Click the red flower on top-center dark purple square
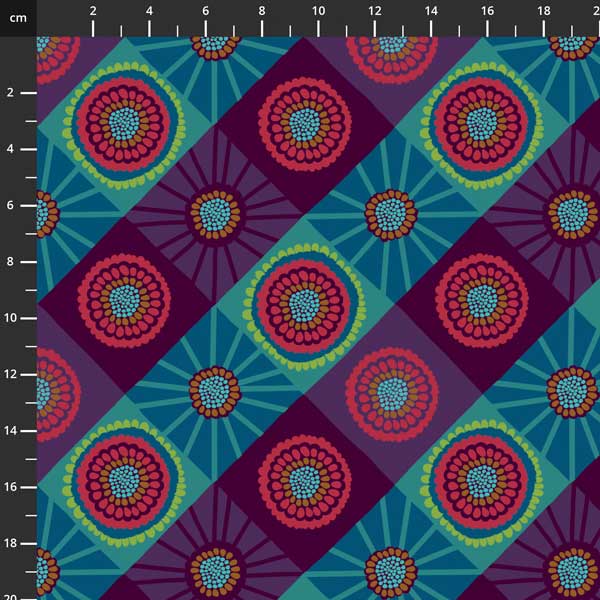 pyautogui.click(x=304, y=123)
